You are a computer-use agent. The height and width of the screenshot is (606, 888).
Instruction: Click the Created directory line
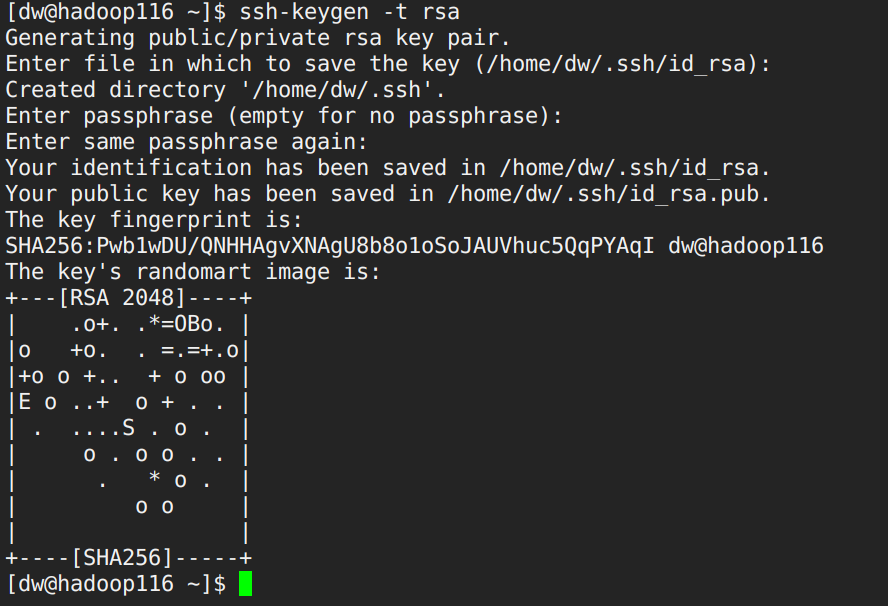pos(225,89)
